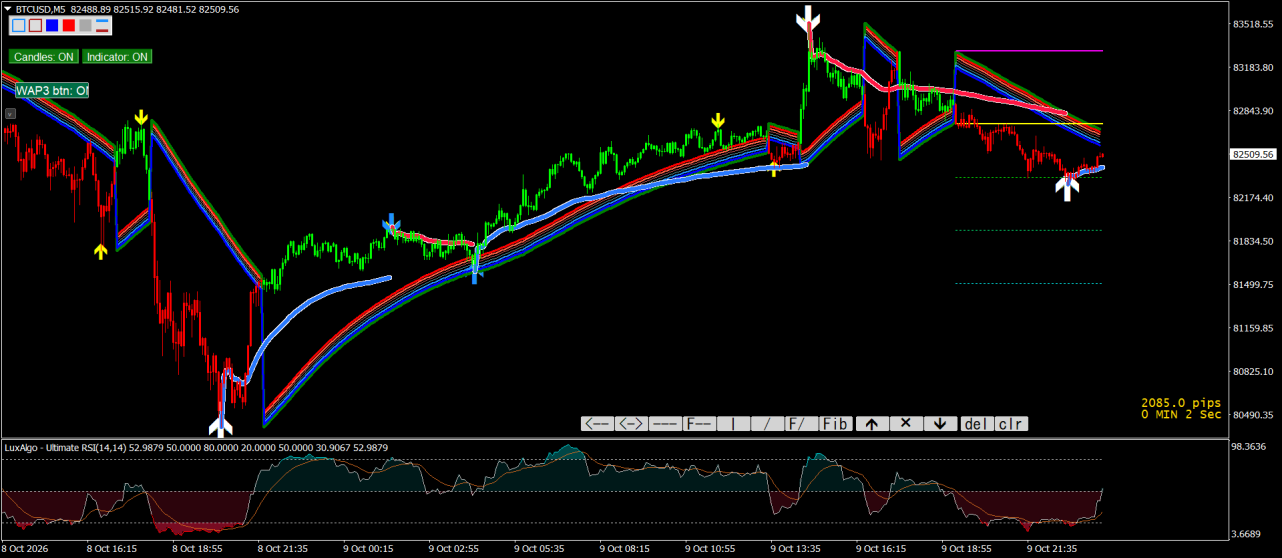Select the horizontal line '---' drawing tool

(665, 424)
